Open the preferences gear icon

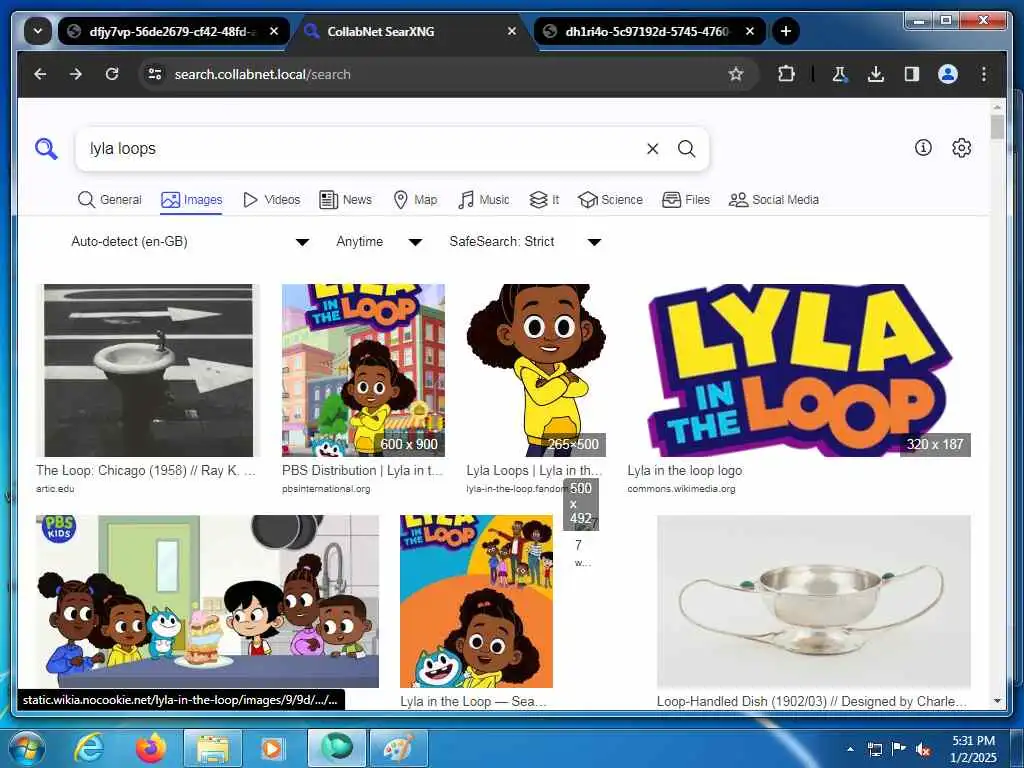click(961, 148)
